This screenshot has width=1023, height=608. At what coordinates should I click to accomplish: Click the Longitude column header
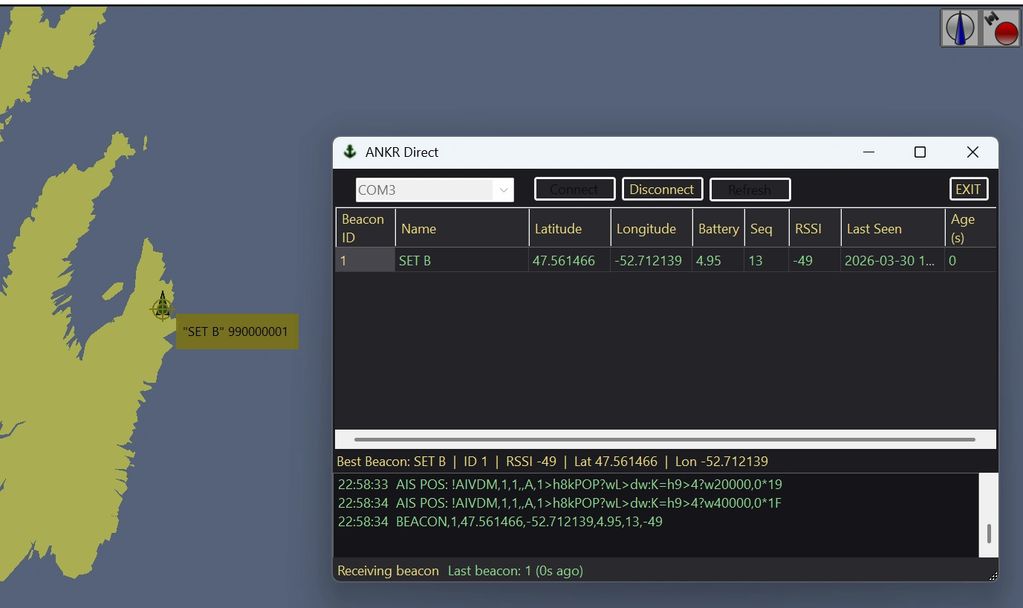pos(646,229)
